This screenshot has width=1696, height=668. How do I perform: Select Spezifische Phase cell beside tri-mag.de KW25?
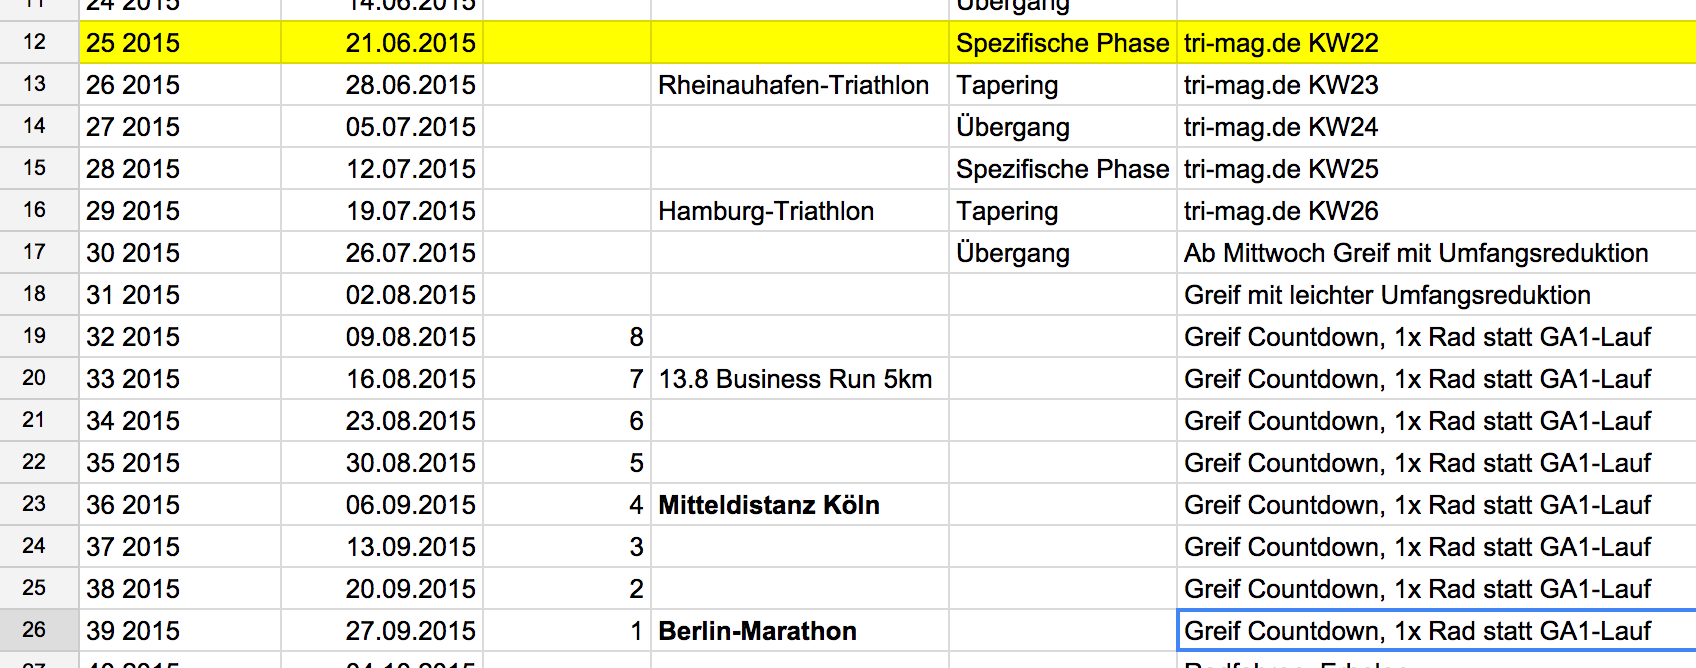1062,169
